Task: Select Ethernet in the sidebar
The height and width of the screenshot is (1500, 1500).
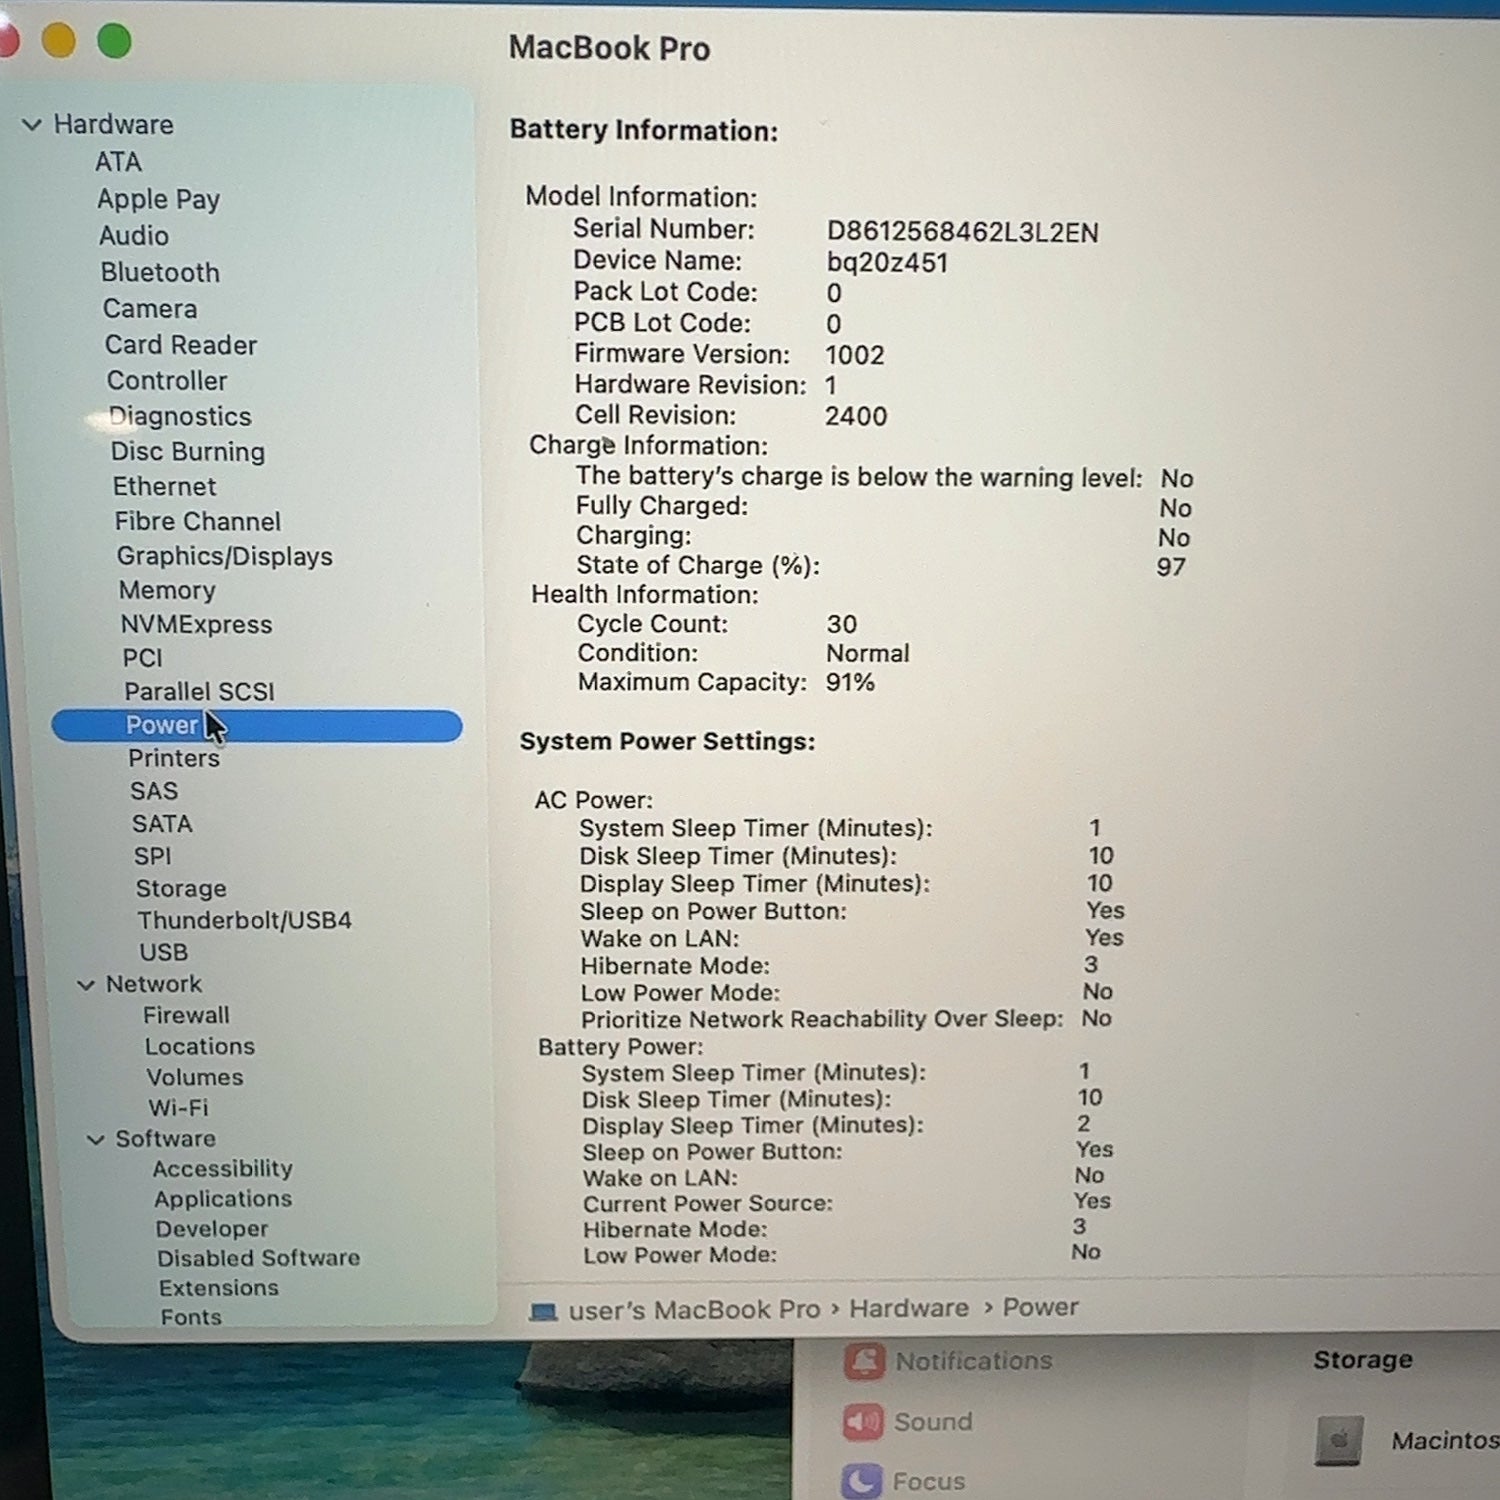Action: tap(164, 487)
